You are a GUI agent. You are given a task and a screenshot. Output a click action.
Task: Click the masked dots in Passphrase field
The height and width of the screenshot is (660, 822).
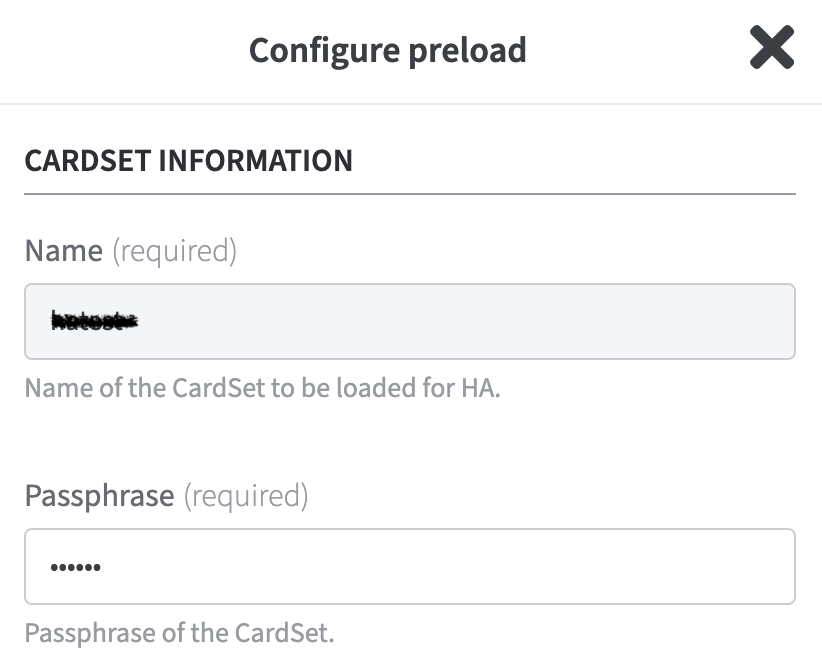[x=76, y=568]
